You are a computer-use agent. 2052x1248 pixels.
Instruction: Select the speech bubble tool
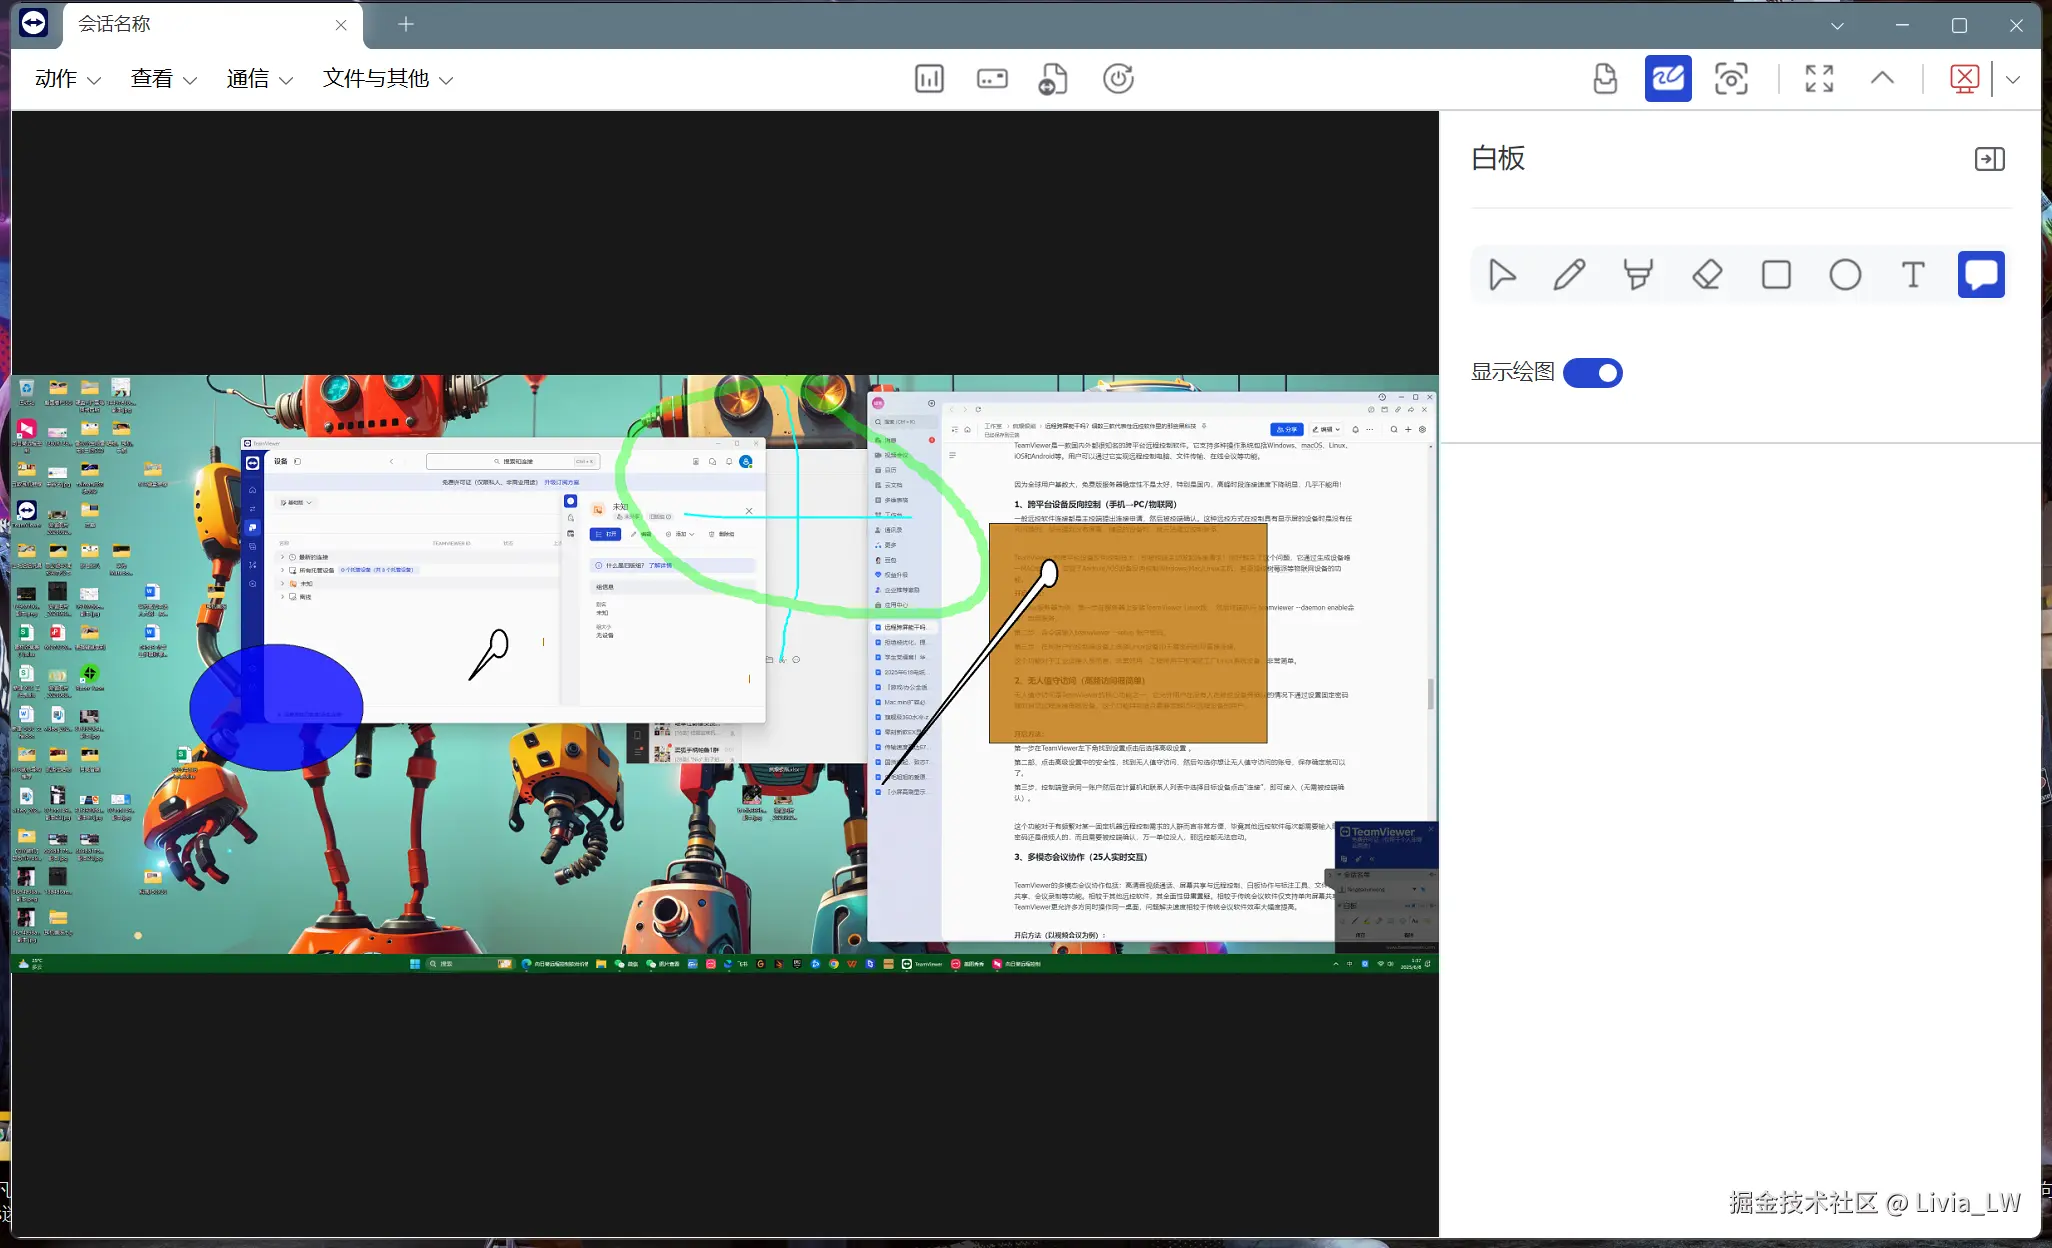pyautogui.click(x=1981, y=274)
